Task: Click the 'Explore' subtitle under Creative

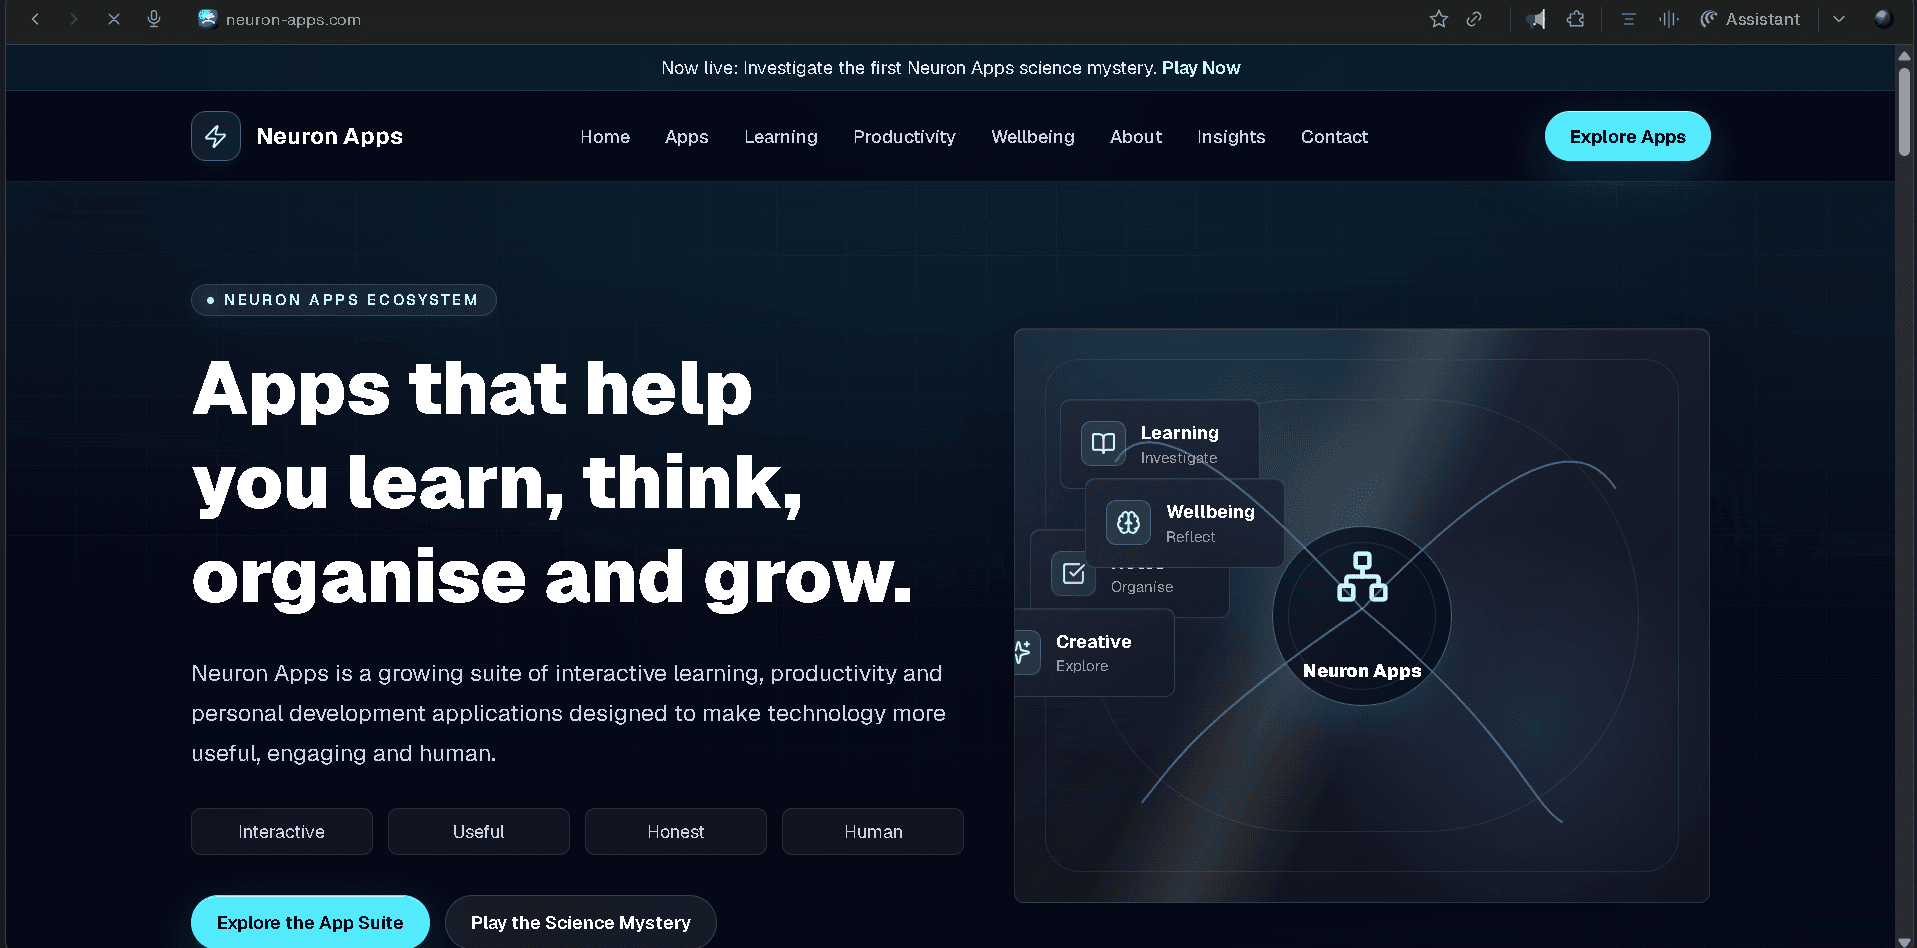Action: 1082,666
